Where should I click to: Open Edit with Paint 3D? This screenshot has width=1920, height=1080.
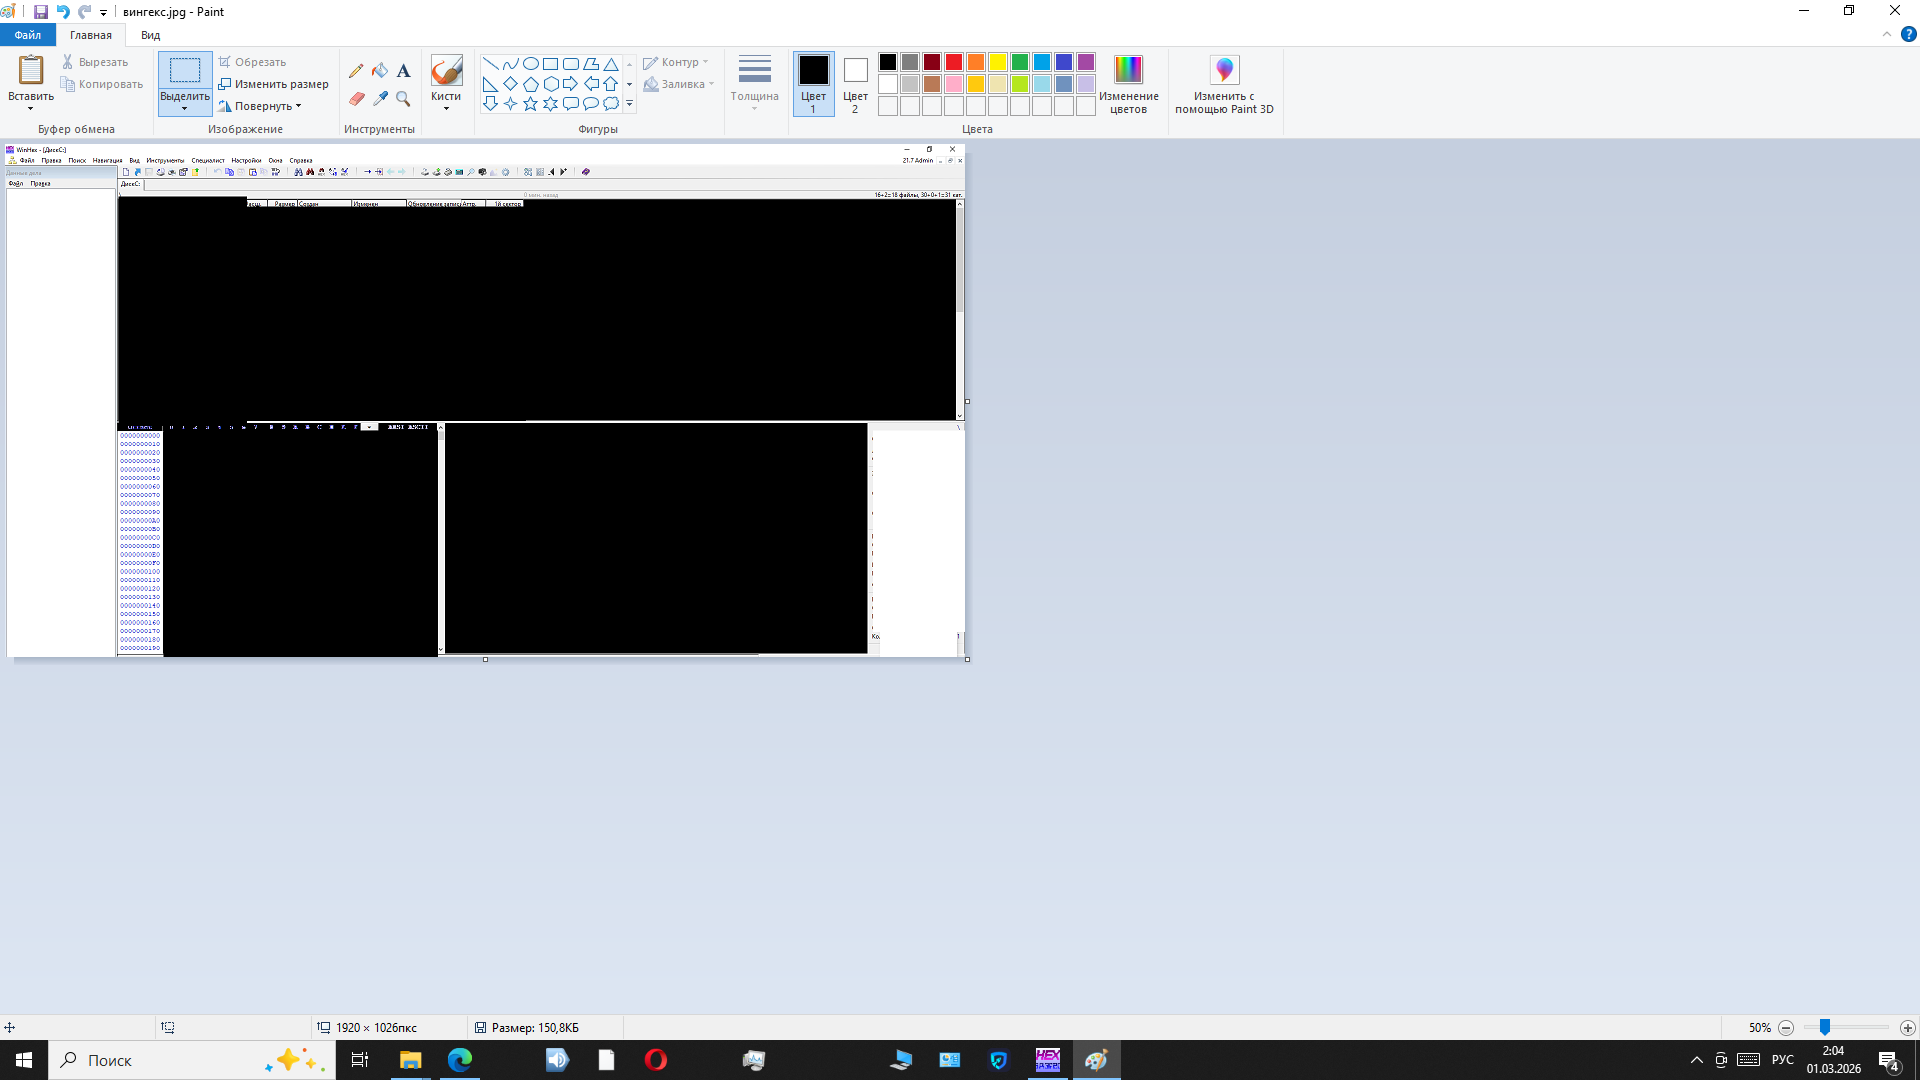coord(1224,70)
